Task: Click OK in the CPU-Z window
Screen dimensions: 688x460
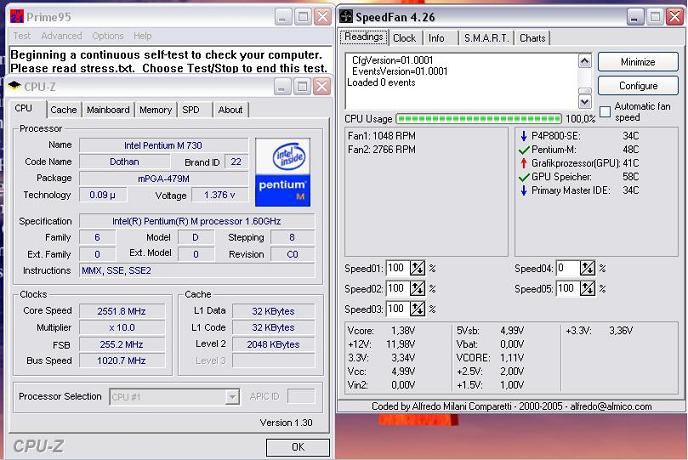Action: (x=297, y=447)
